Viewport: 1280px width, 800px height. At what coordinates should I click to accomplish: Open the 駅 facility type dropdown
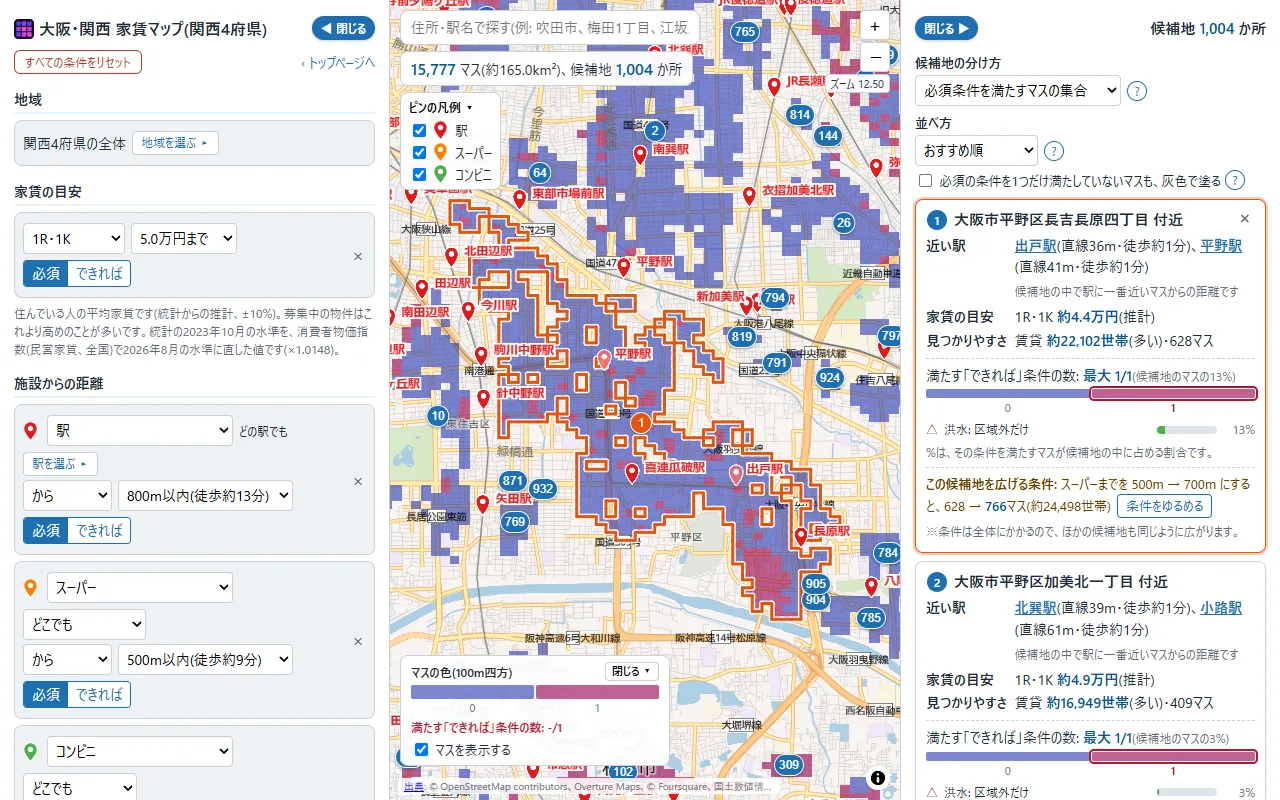[141, 431]
